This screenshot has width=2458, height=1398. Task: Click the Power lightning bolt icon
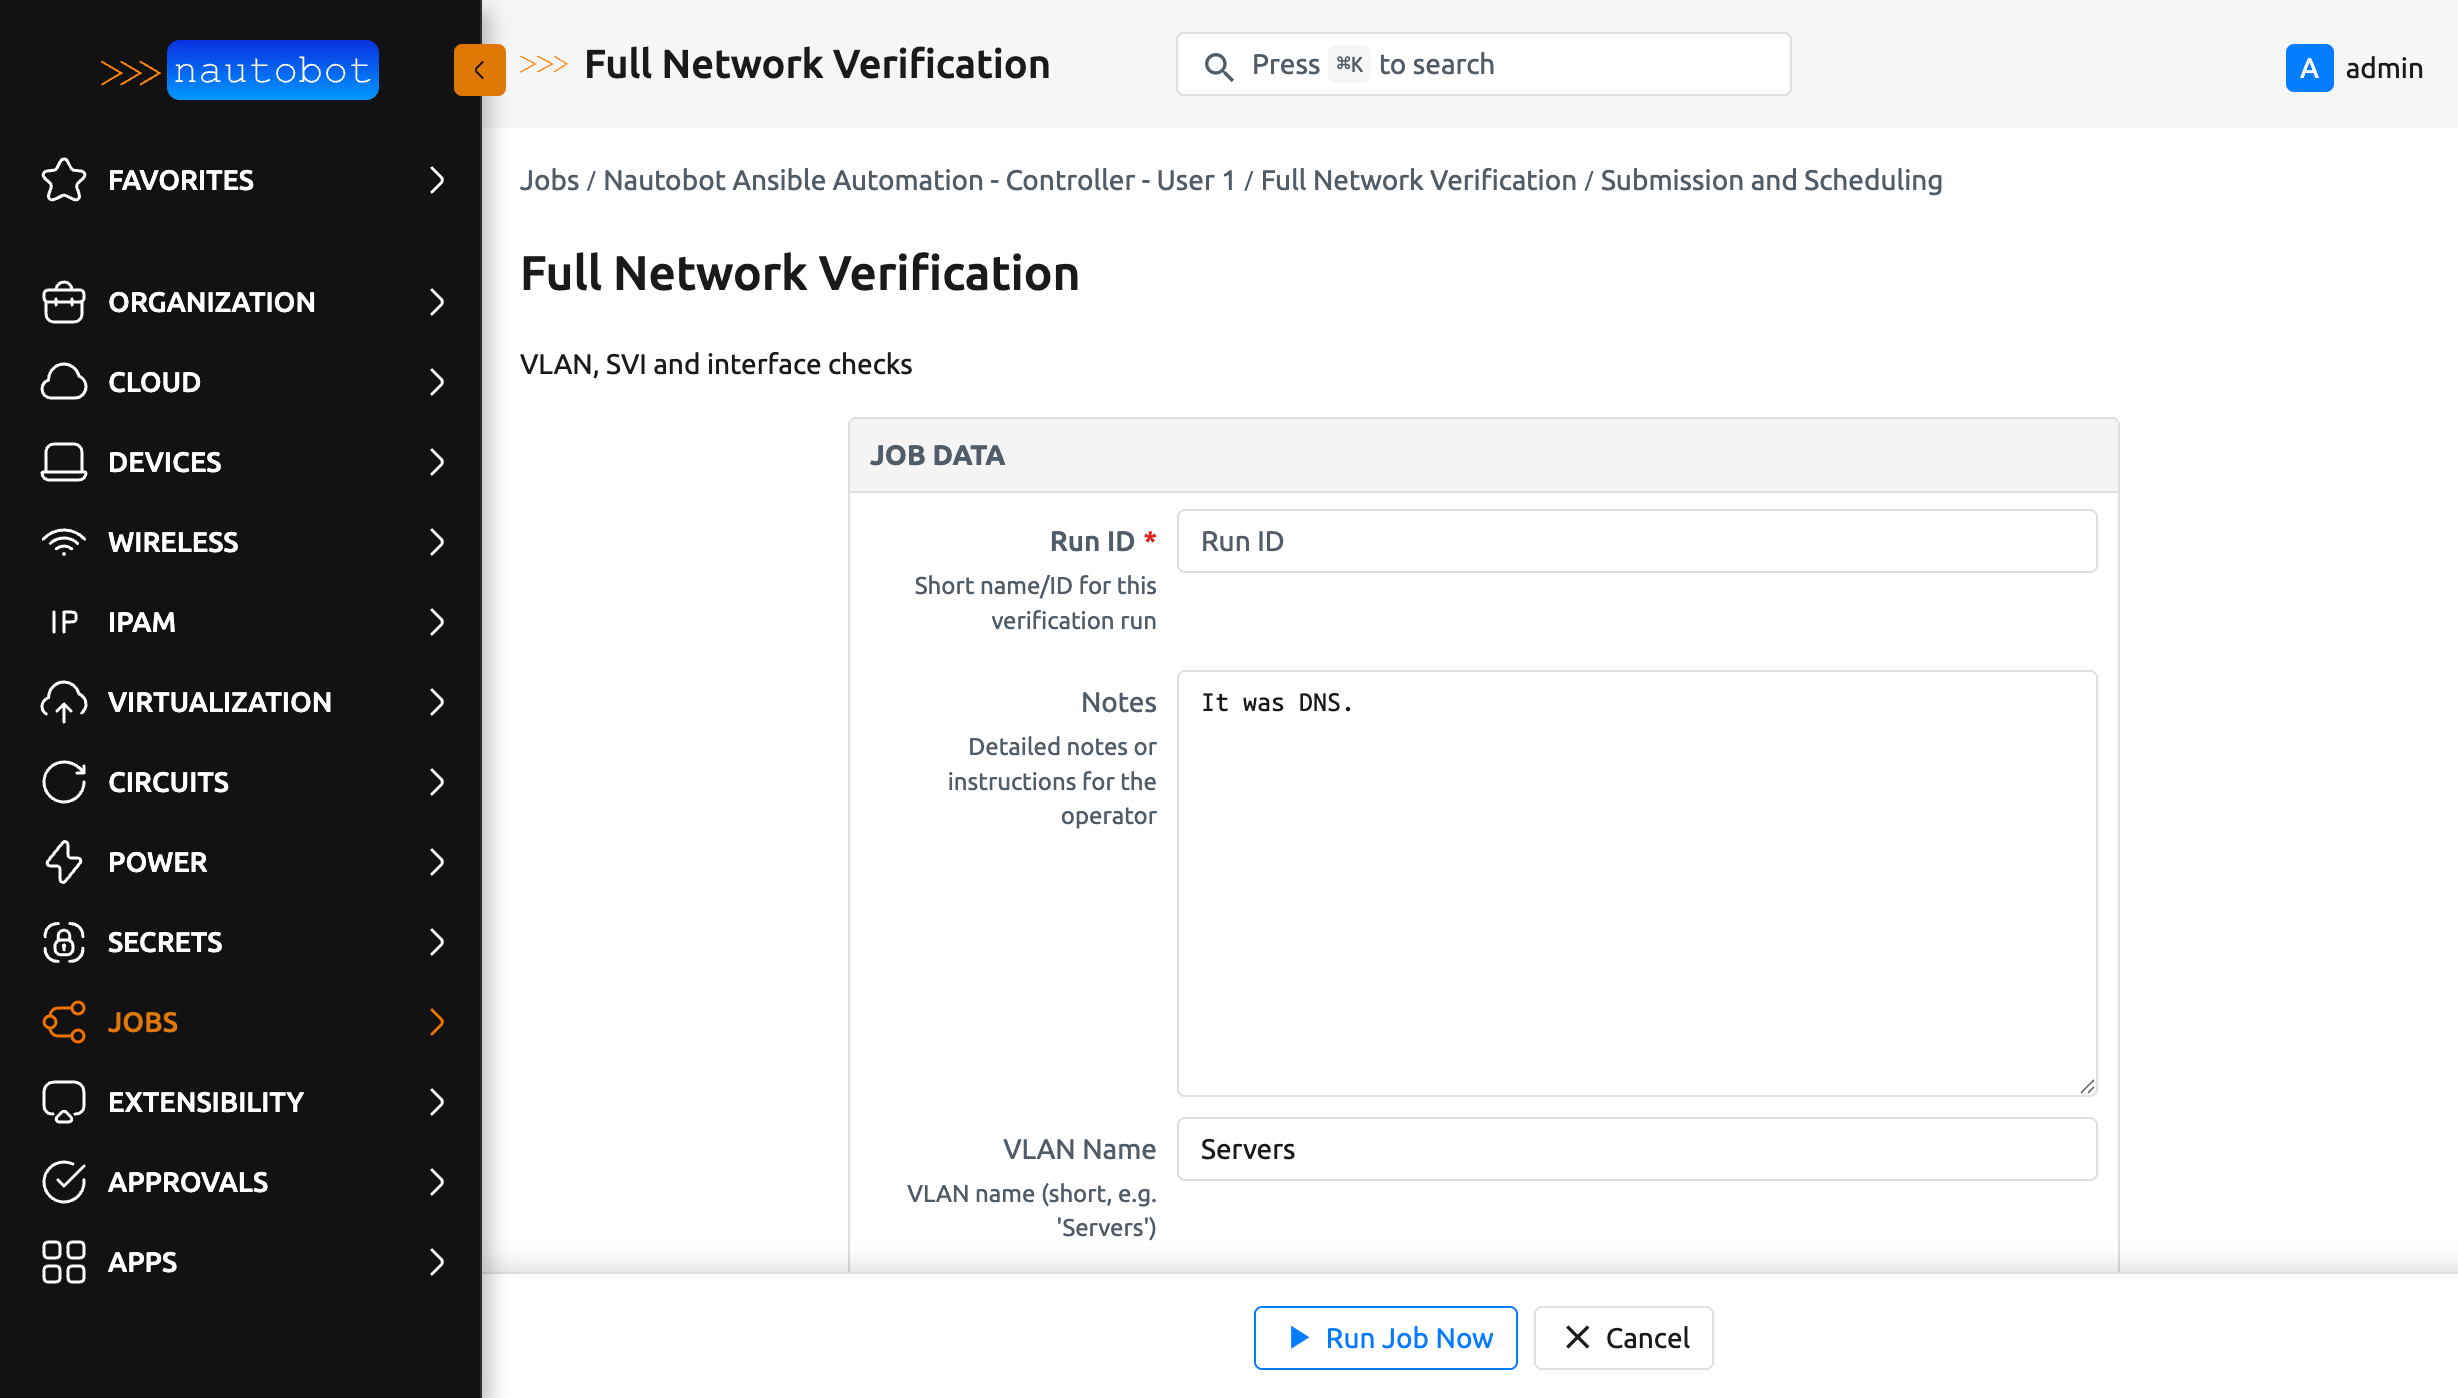point(63,862)
